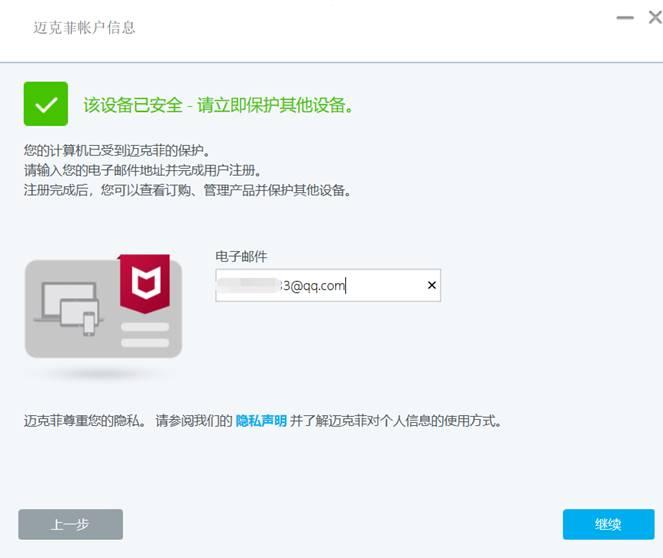Select the 迈克菲帐户信息 window title text
The height and width of the screenshot is (558, 663).
pyautogui.click(x=84, y=28)
